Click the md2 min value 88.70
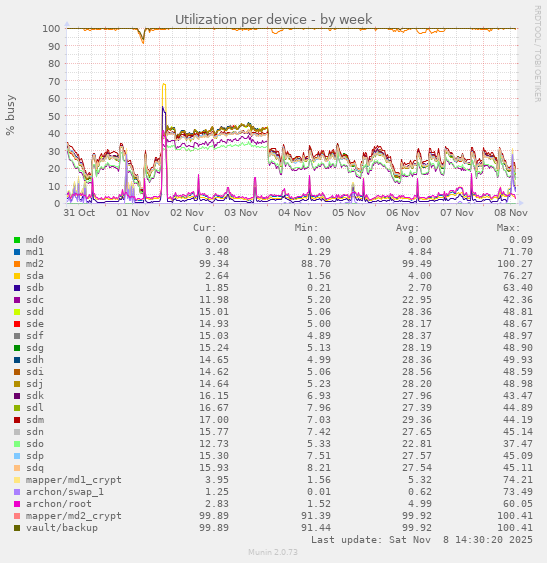The height and width of the screenshot is (563, 547). point(315,264)
